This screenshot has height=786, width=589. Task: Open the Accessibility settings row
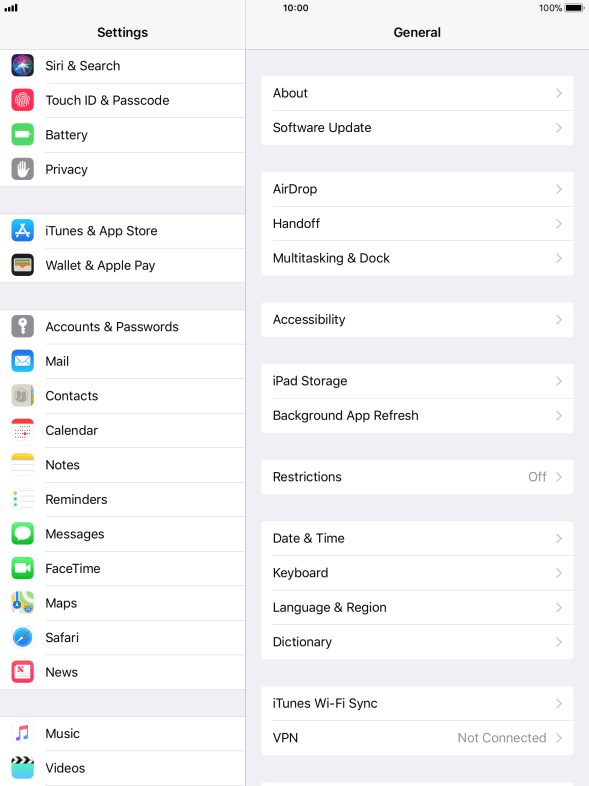point(417,319)
